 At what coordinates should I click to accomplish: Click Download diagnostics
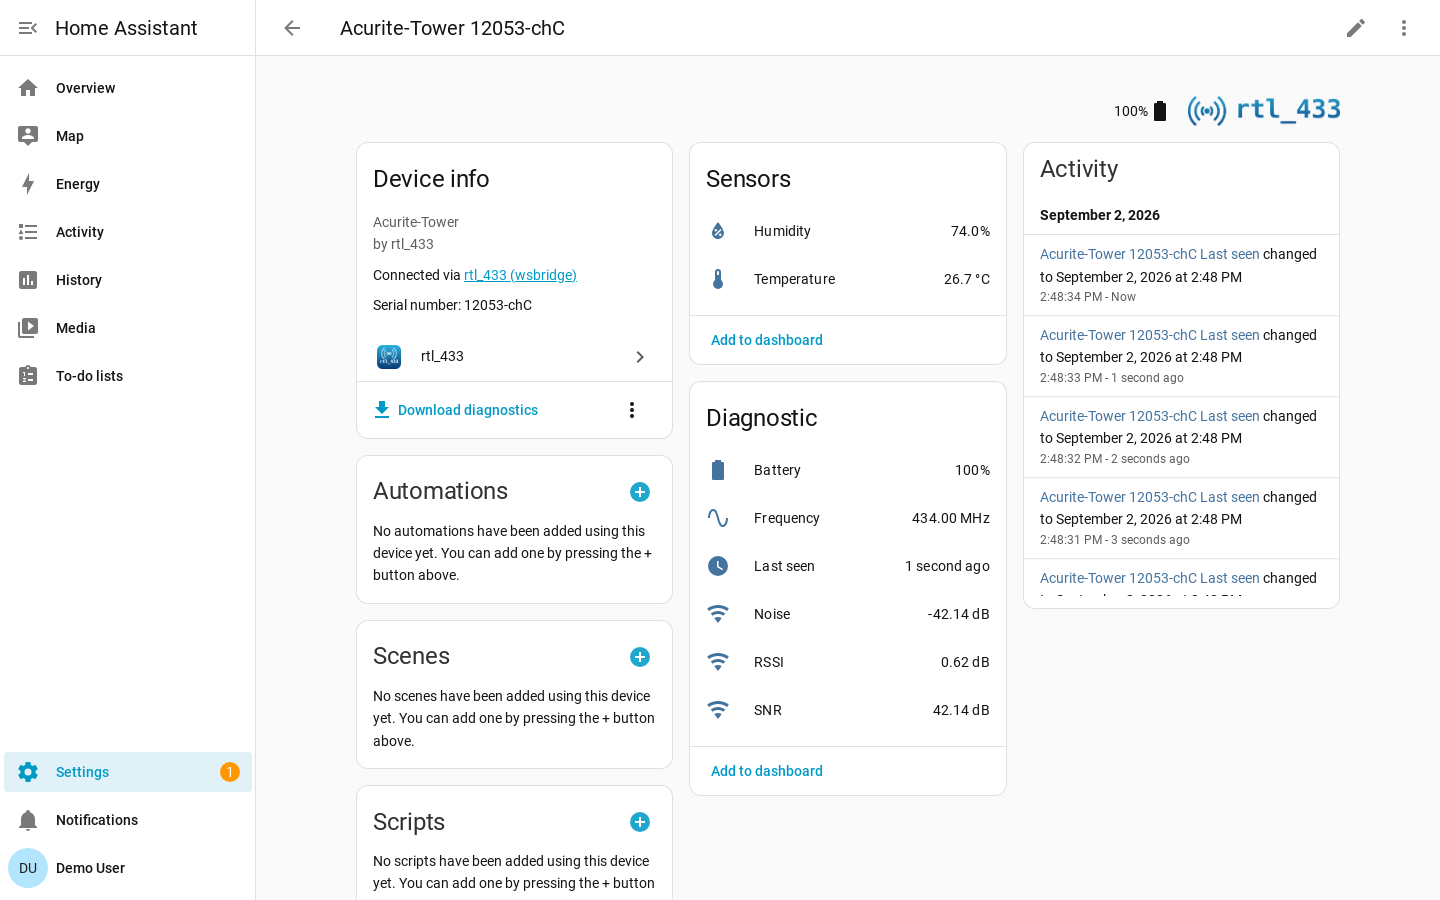click(456, 410)
